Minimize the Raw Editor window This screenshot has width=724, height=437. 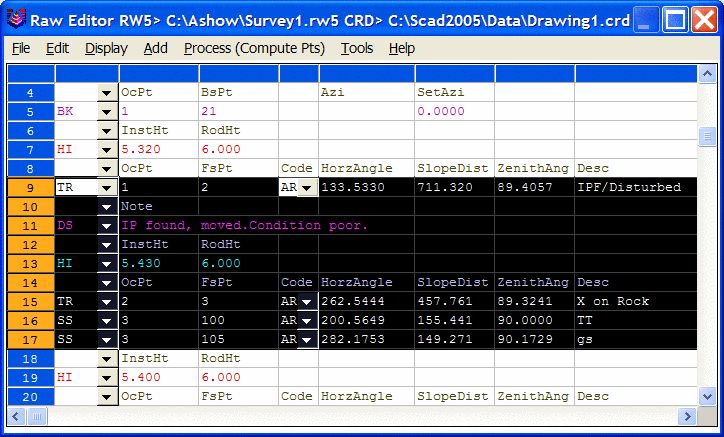pos(646,20)
